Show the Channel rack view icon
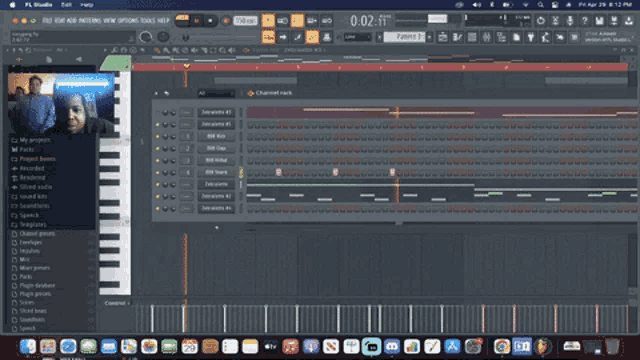The height and width of the screenshot is (360, 640). click(x=472, y=37)
